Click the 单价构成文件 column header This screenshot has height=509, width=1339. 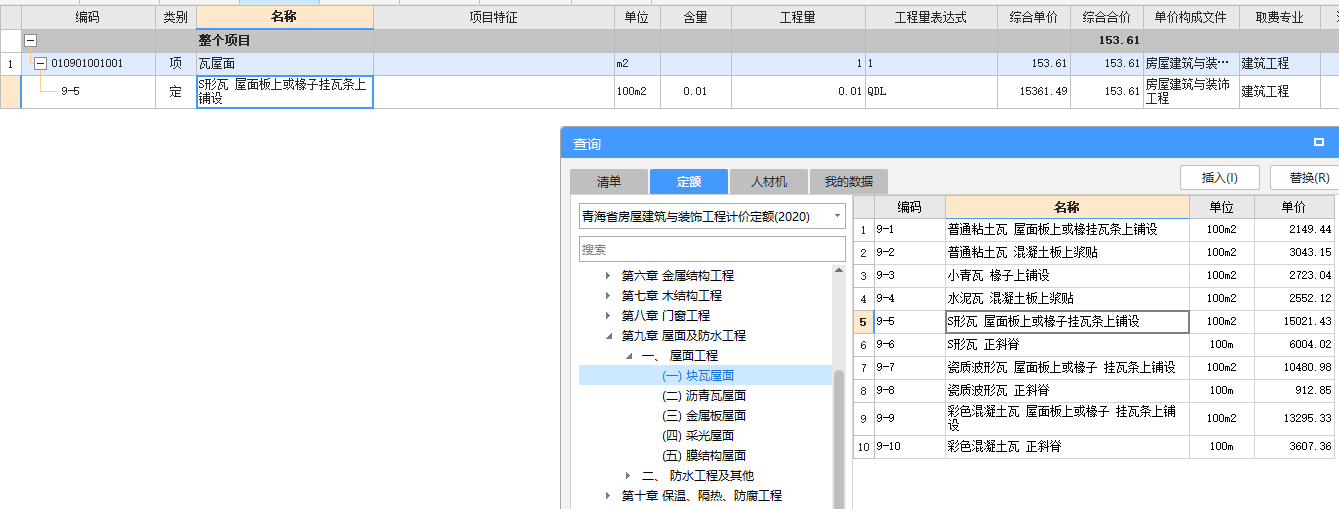click(x=1191, y=17)
